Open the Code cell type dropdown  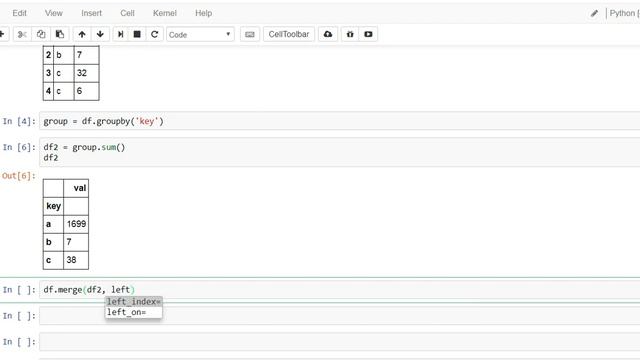click(200, 35)
